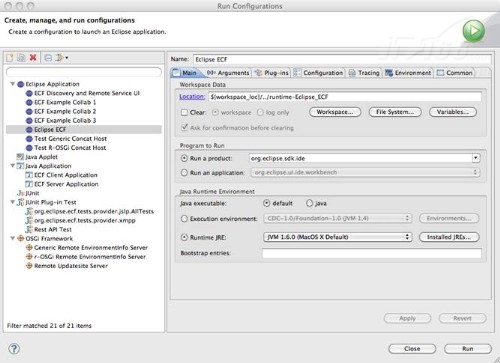
Task: Click icon of Generic Remote EnvironmentInfo Server
Action: 29,248
